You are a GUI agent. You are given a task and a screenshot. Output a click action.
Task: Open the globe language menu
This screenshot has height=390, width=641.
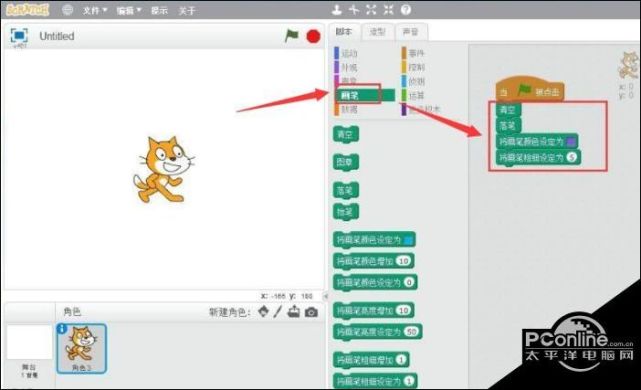pyautogui.click(x=67, y=10)
